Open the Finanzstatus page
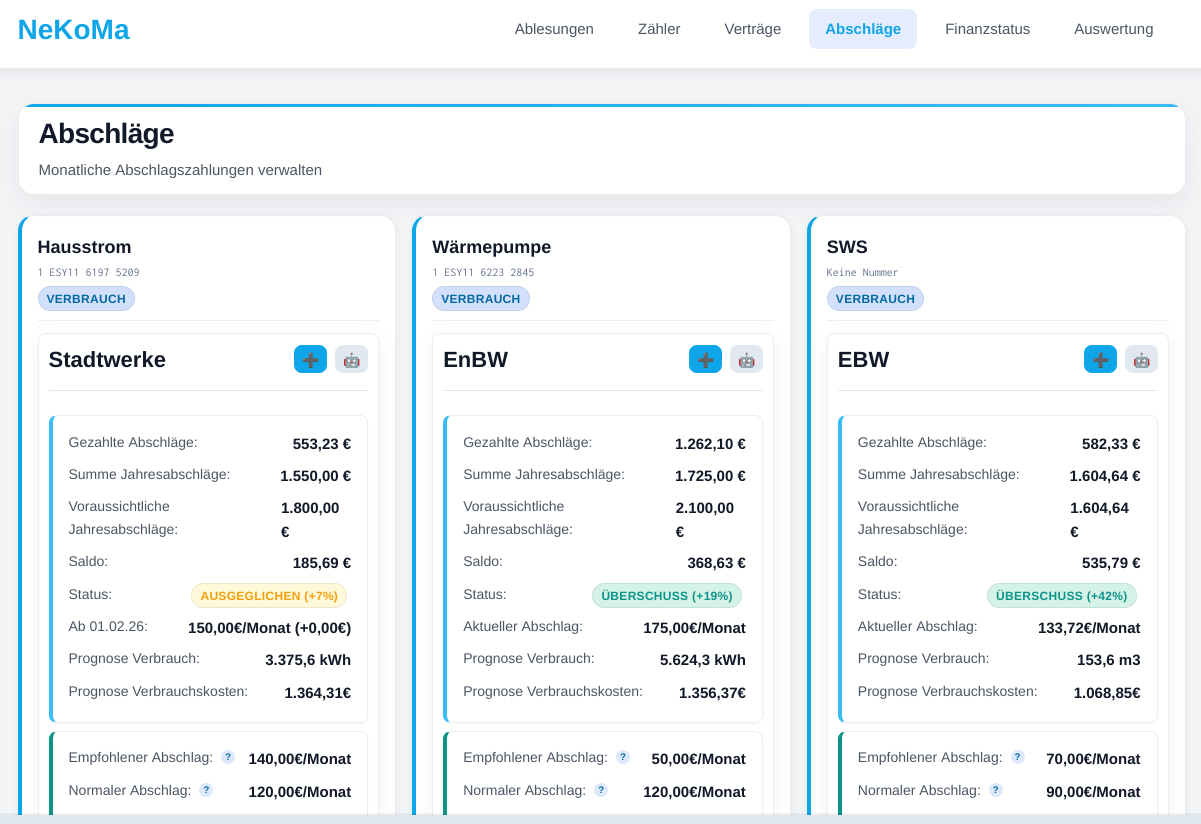This screenshot has width=1201, height=824. 987,29
